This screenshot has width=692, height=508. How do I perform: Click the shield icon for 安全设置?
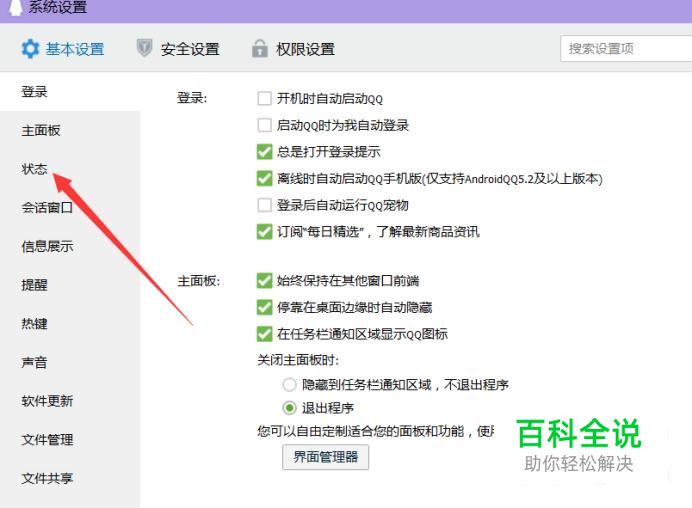click(144, 48)
